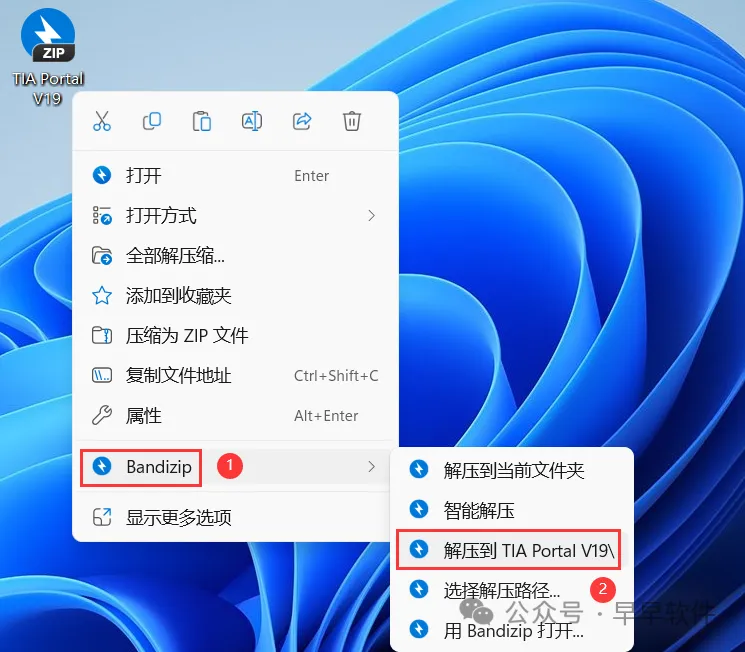This screenshot has width=745, height=652.
Task: Choose 解压到当前文件夹 in Bandizip submenu
Action: [512, 470]
